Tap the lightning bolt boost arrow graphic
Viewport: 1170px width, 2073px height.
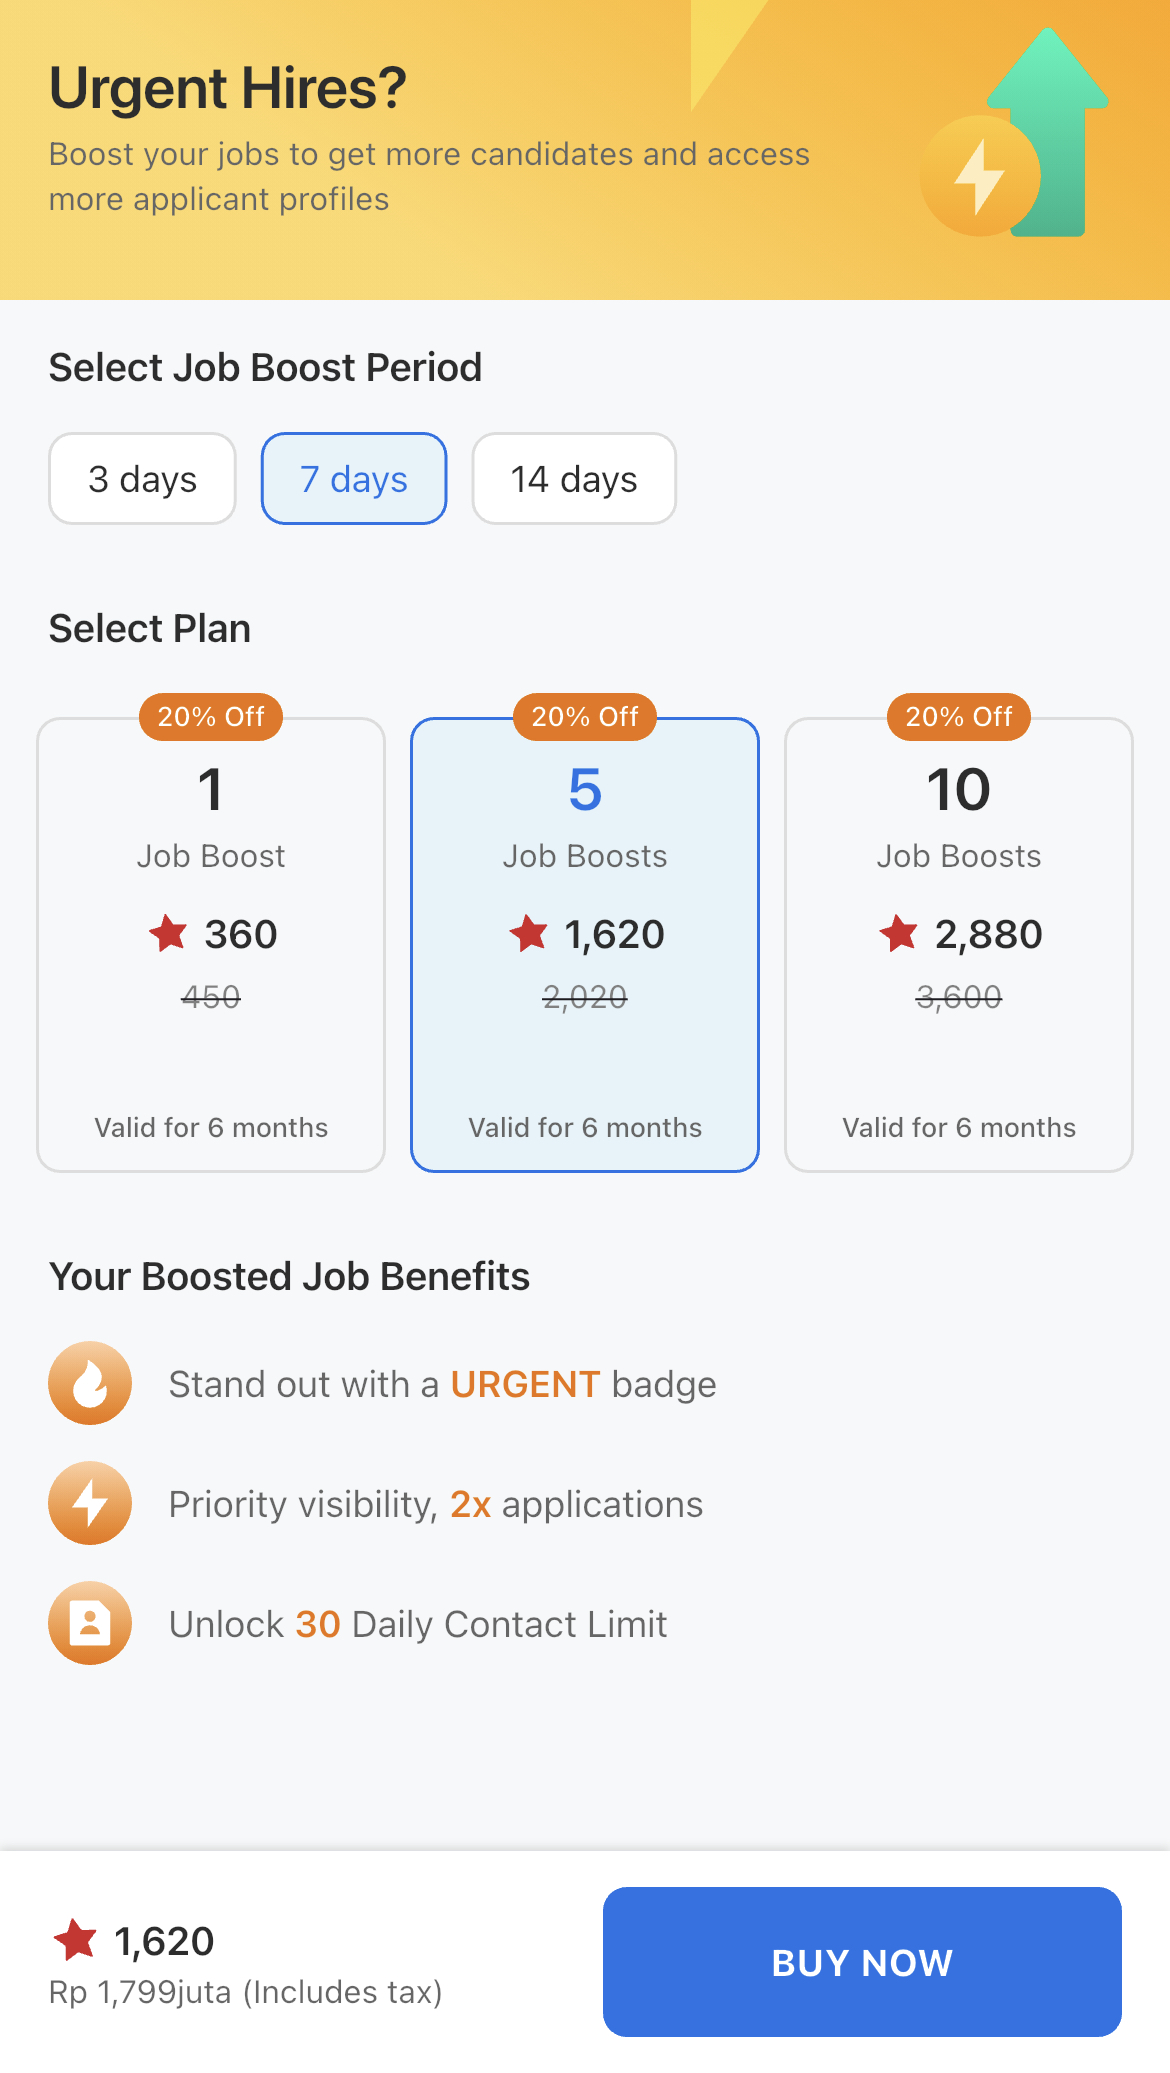click(1014, 133)
